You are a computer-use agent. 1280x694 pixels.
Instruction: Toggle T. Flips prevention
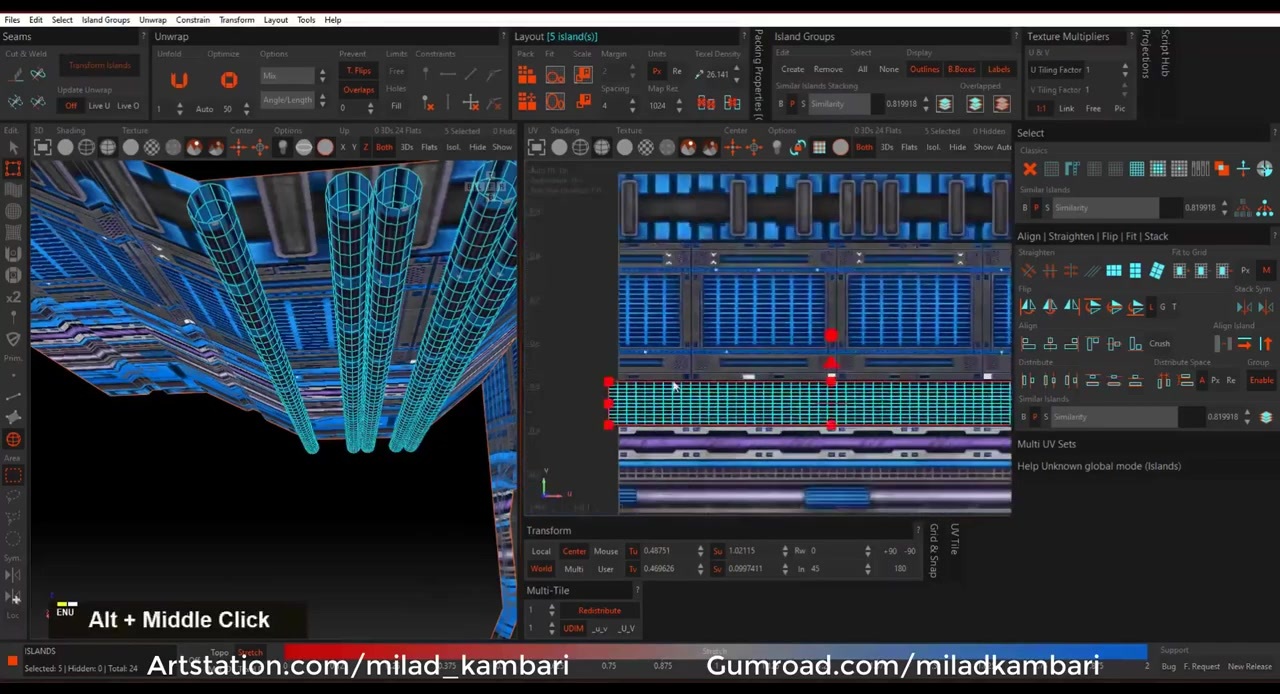(359, 71)
